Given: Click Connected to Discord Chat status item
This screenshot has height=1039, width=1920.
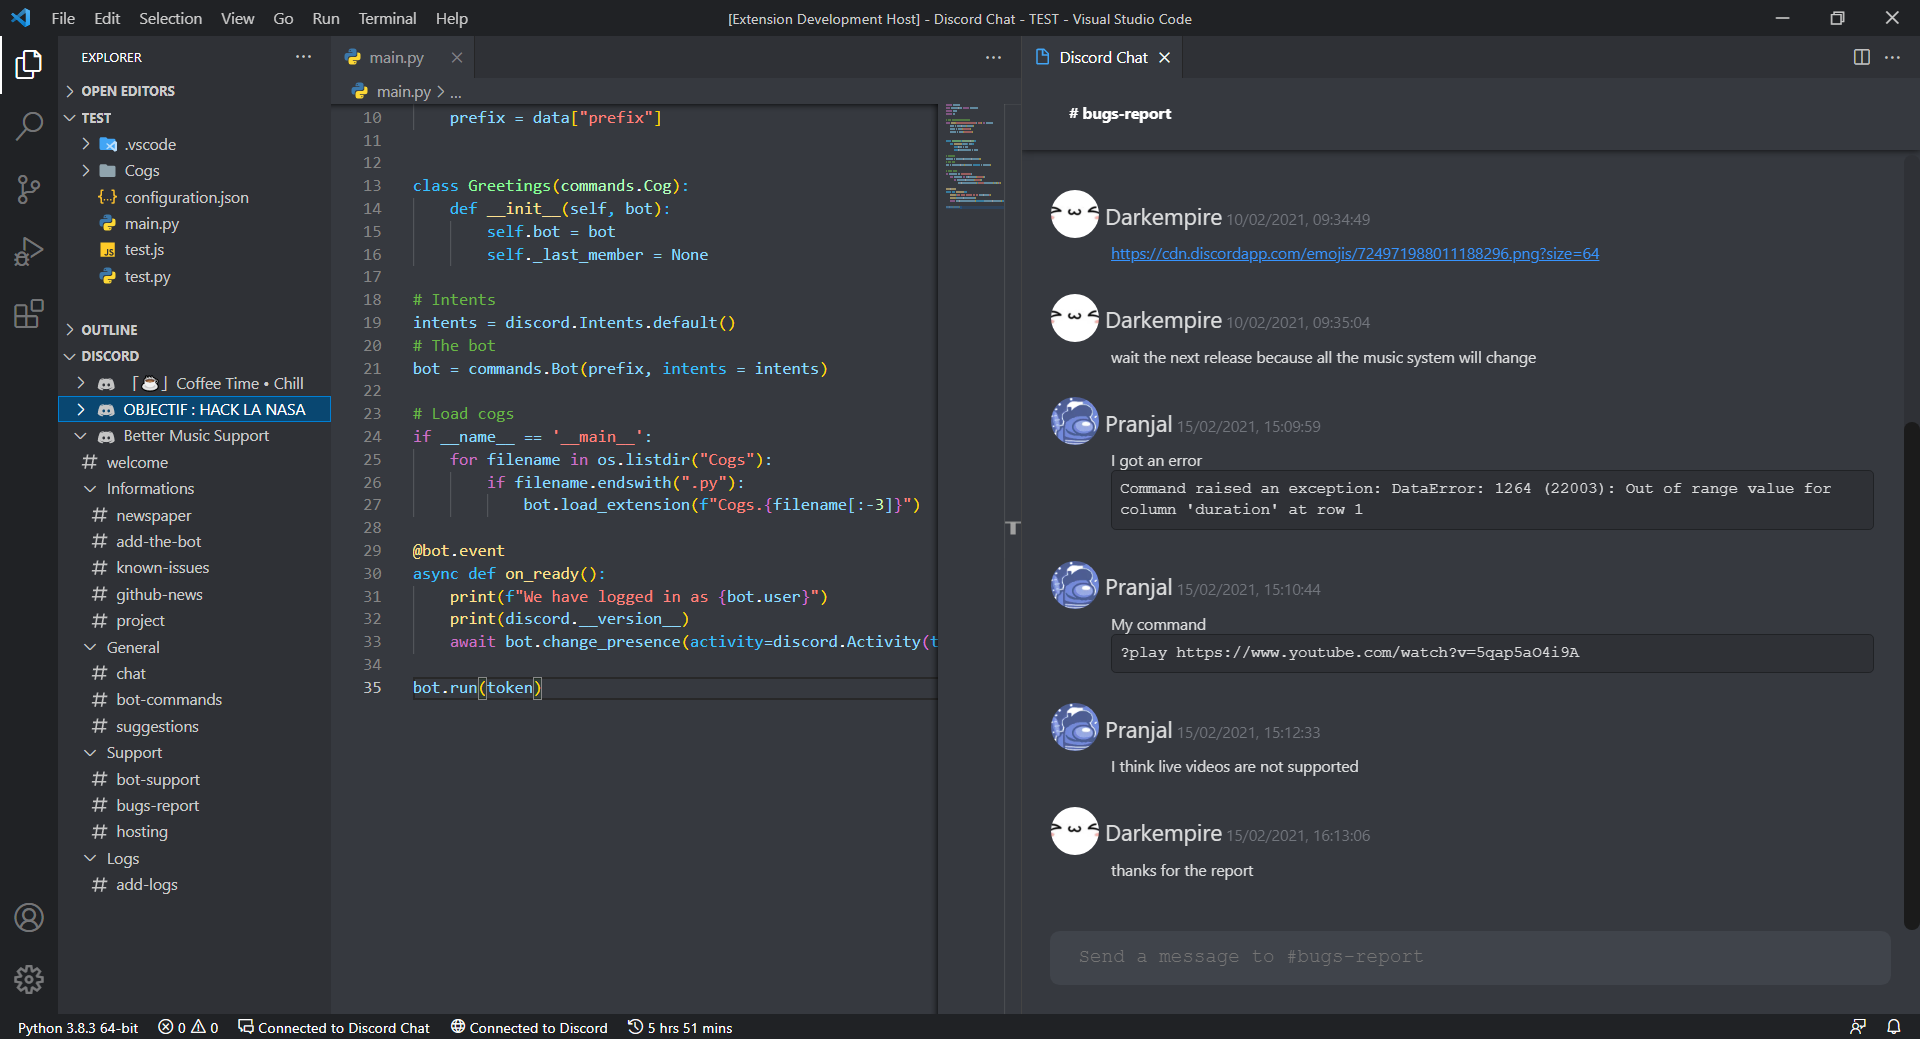Looking at the screenshot, I should coord(334,1027).
